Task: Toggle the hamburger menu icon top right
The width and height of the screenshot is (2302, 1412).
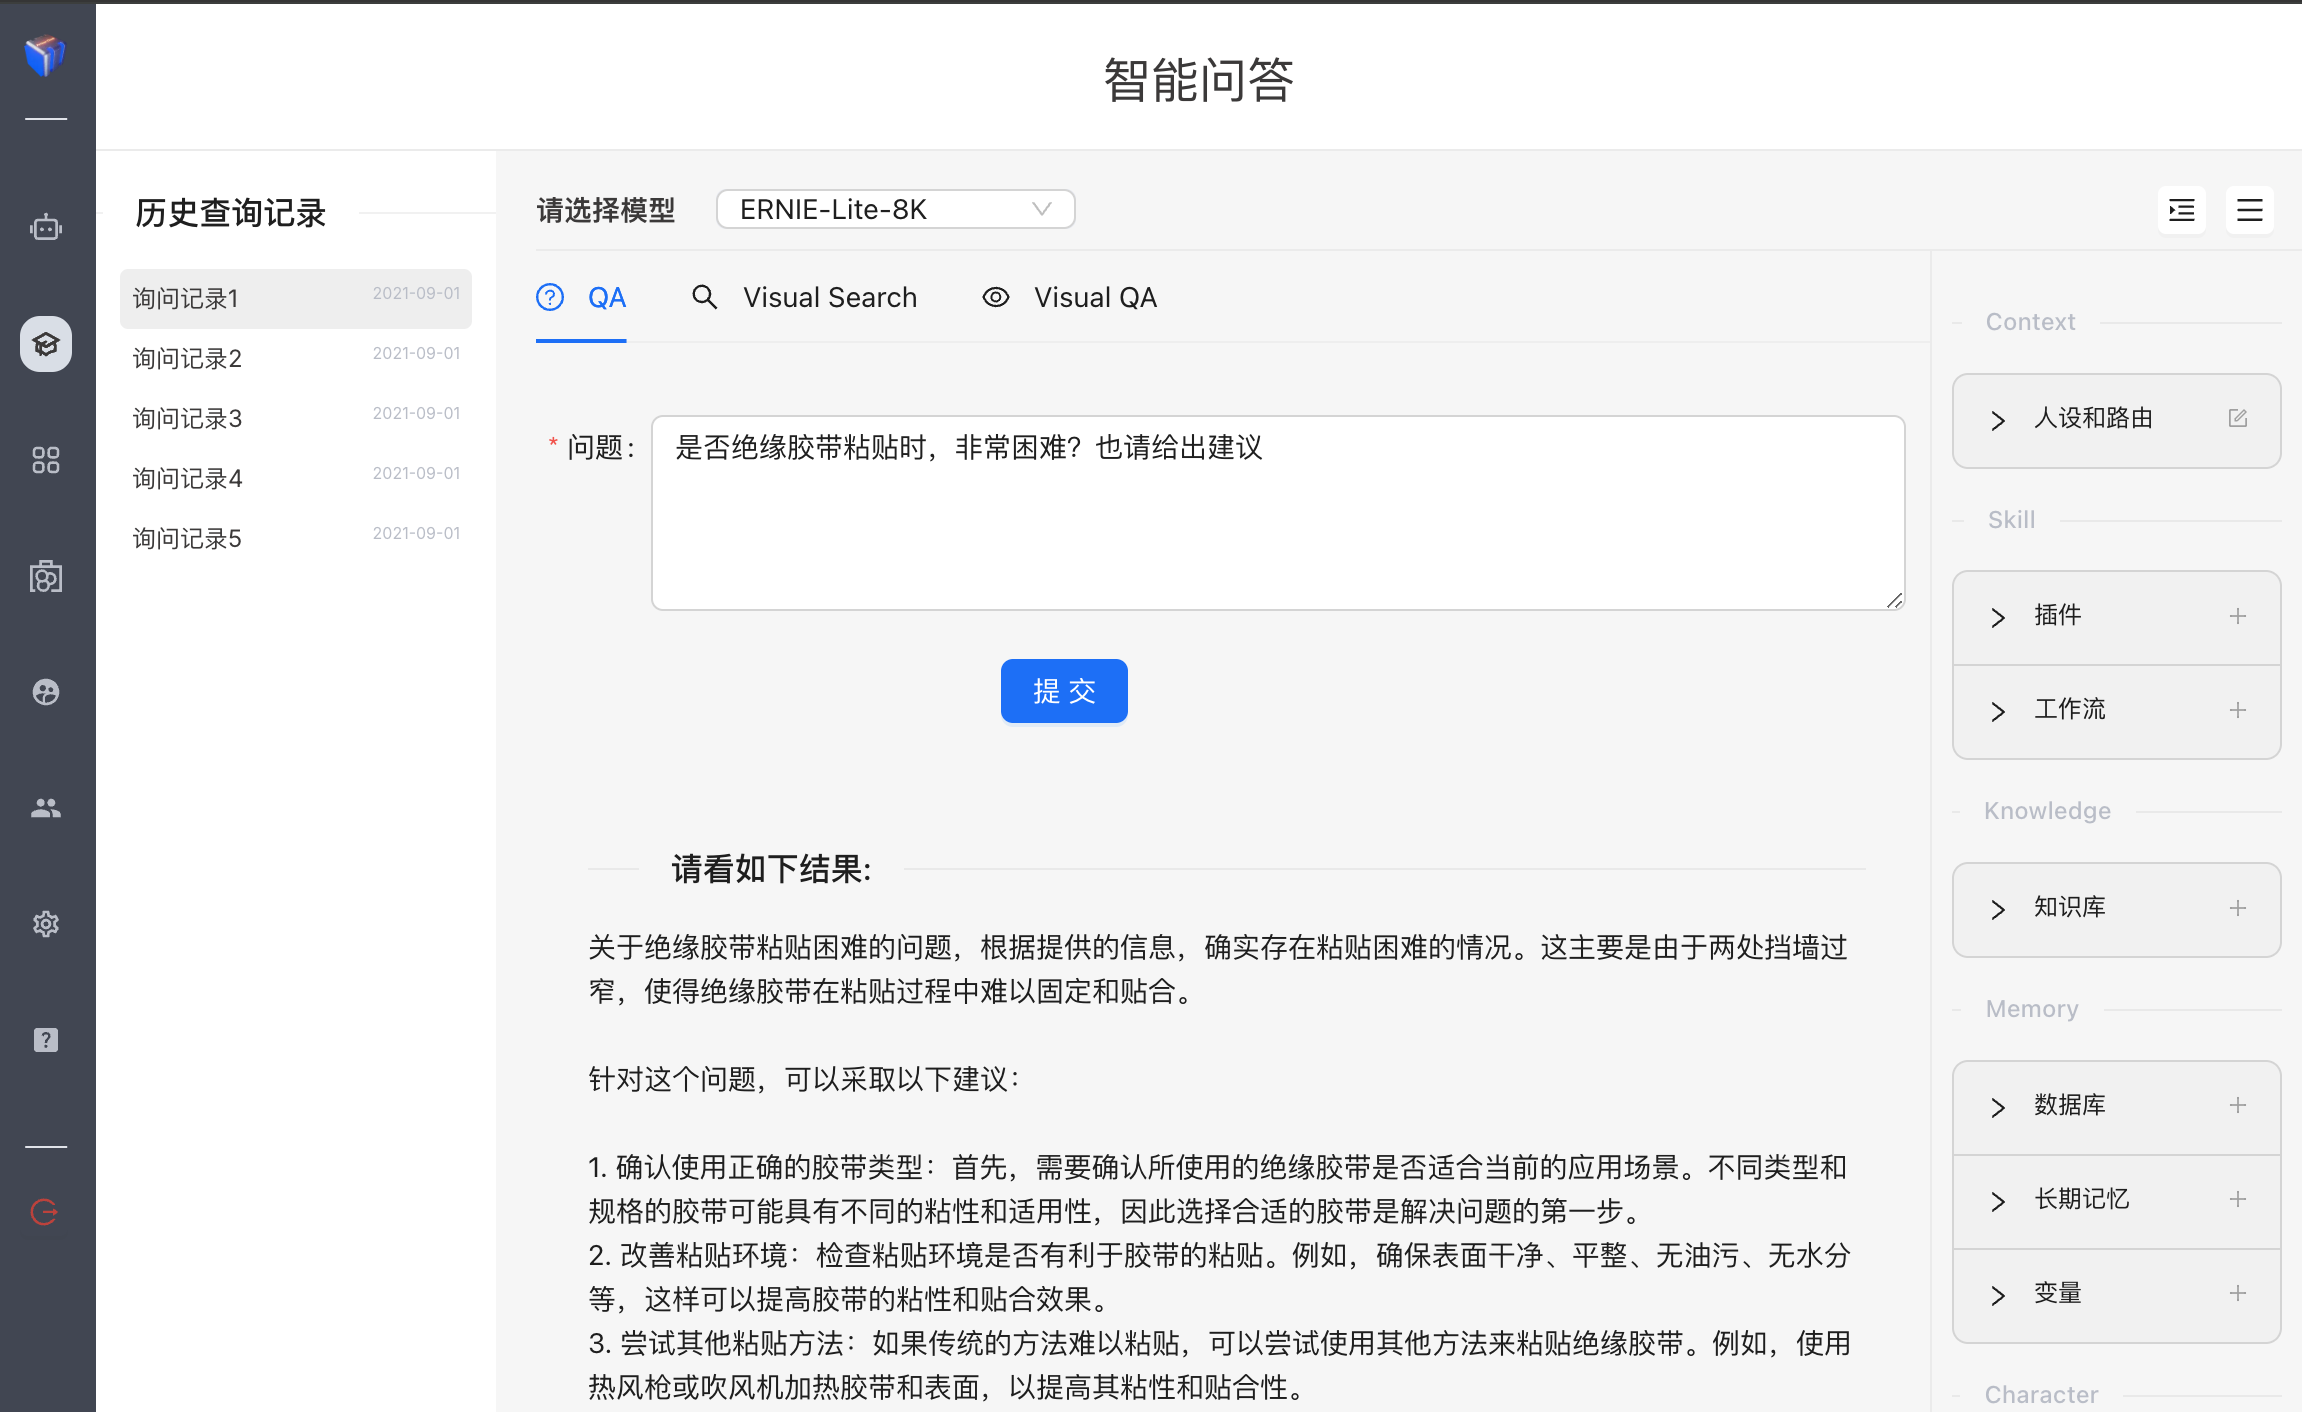Action: tap(2249, 210)
